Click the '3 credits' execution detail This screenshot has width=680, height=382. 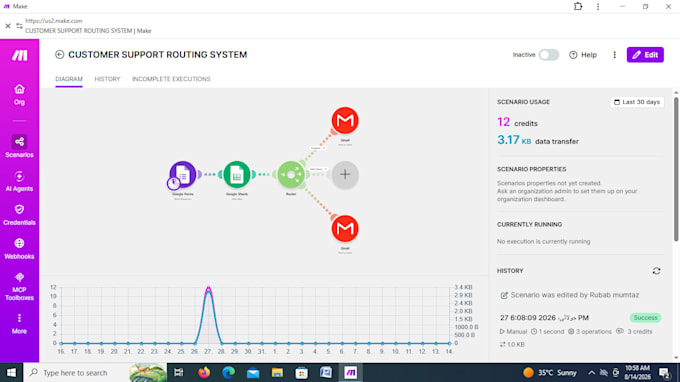pos(634,331)
